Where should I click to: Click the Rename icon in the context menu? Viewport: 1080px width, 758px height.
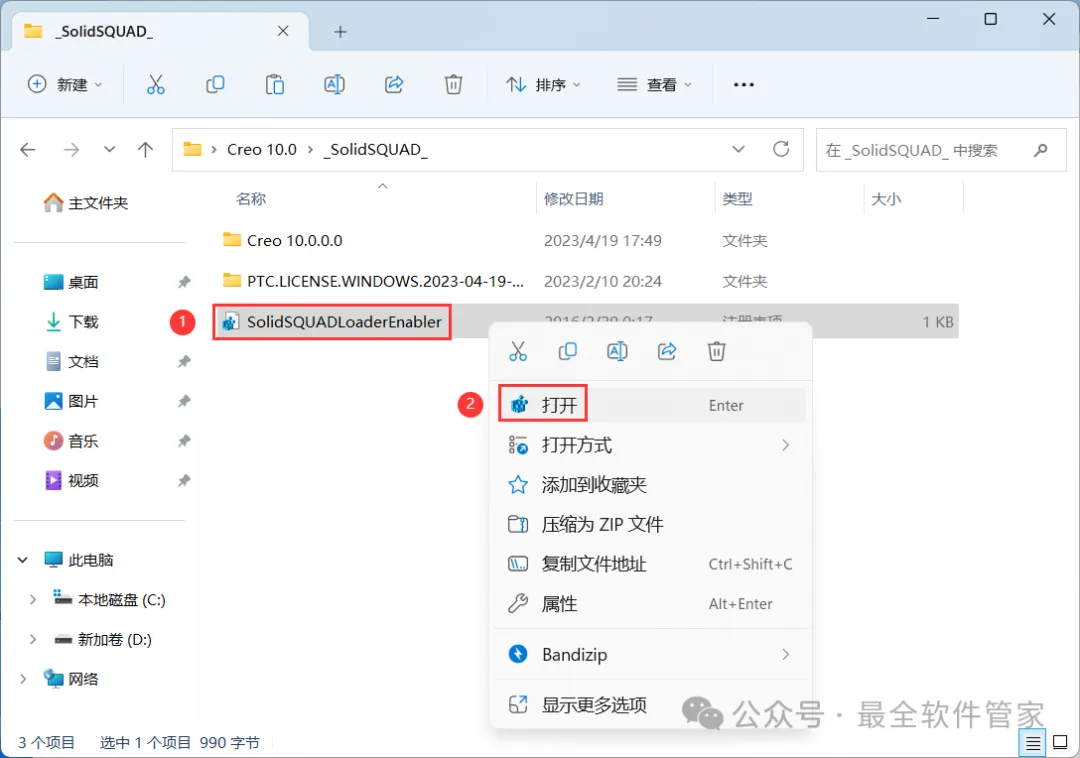617,351
